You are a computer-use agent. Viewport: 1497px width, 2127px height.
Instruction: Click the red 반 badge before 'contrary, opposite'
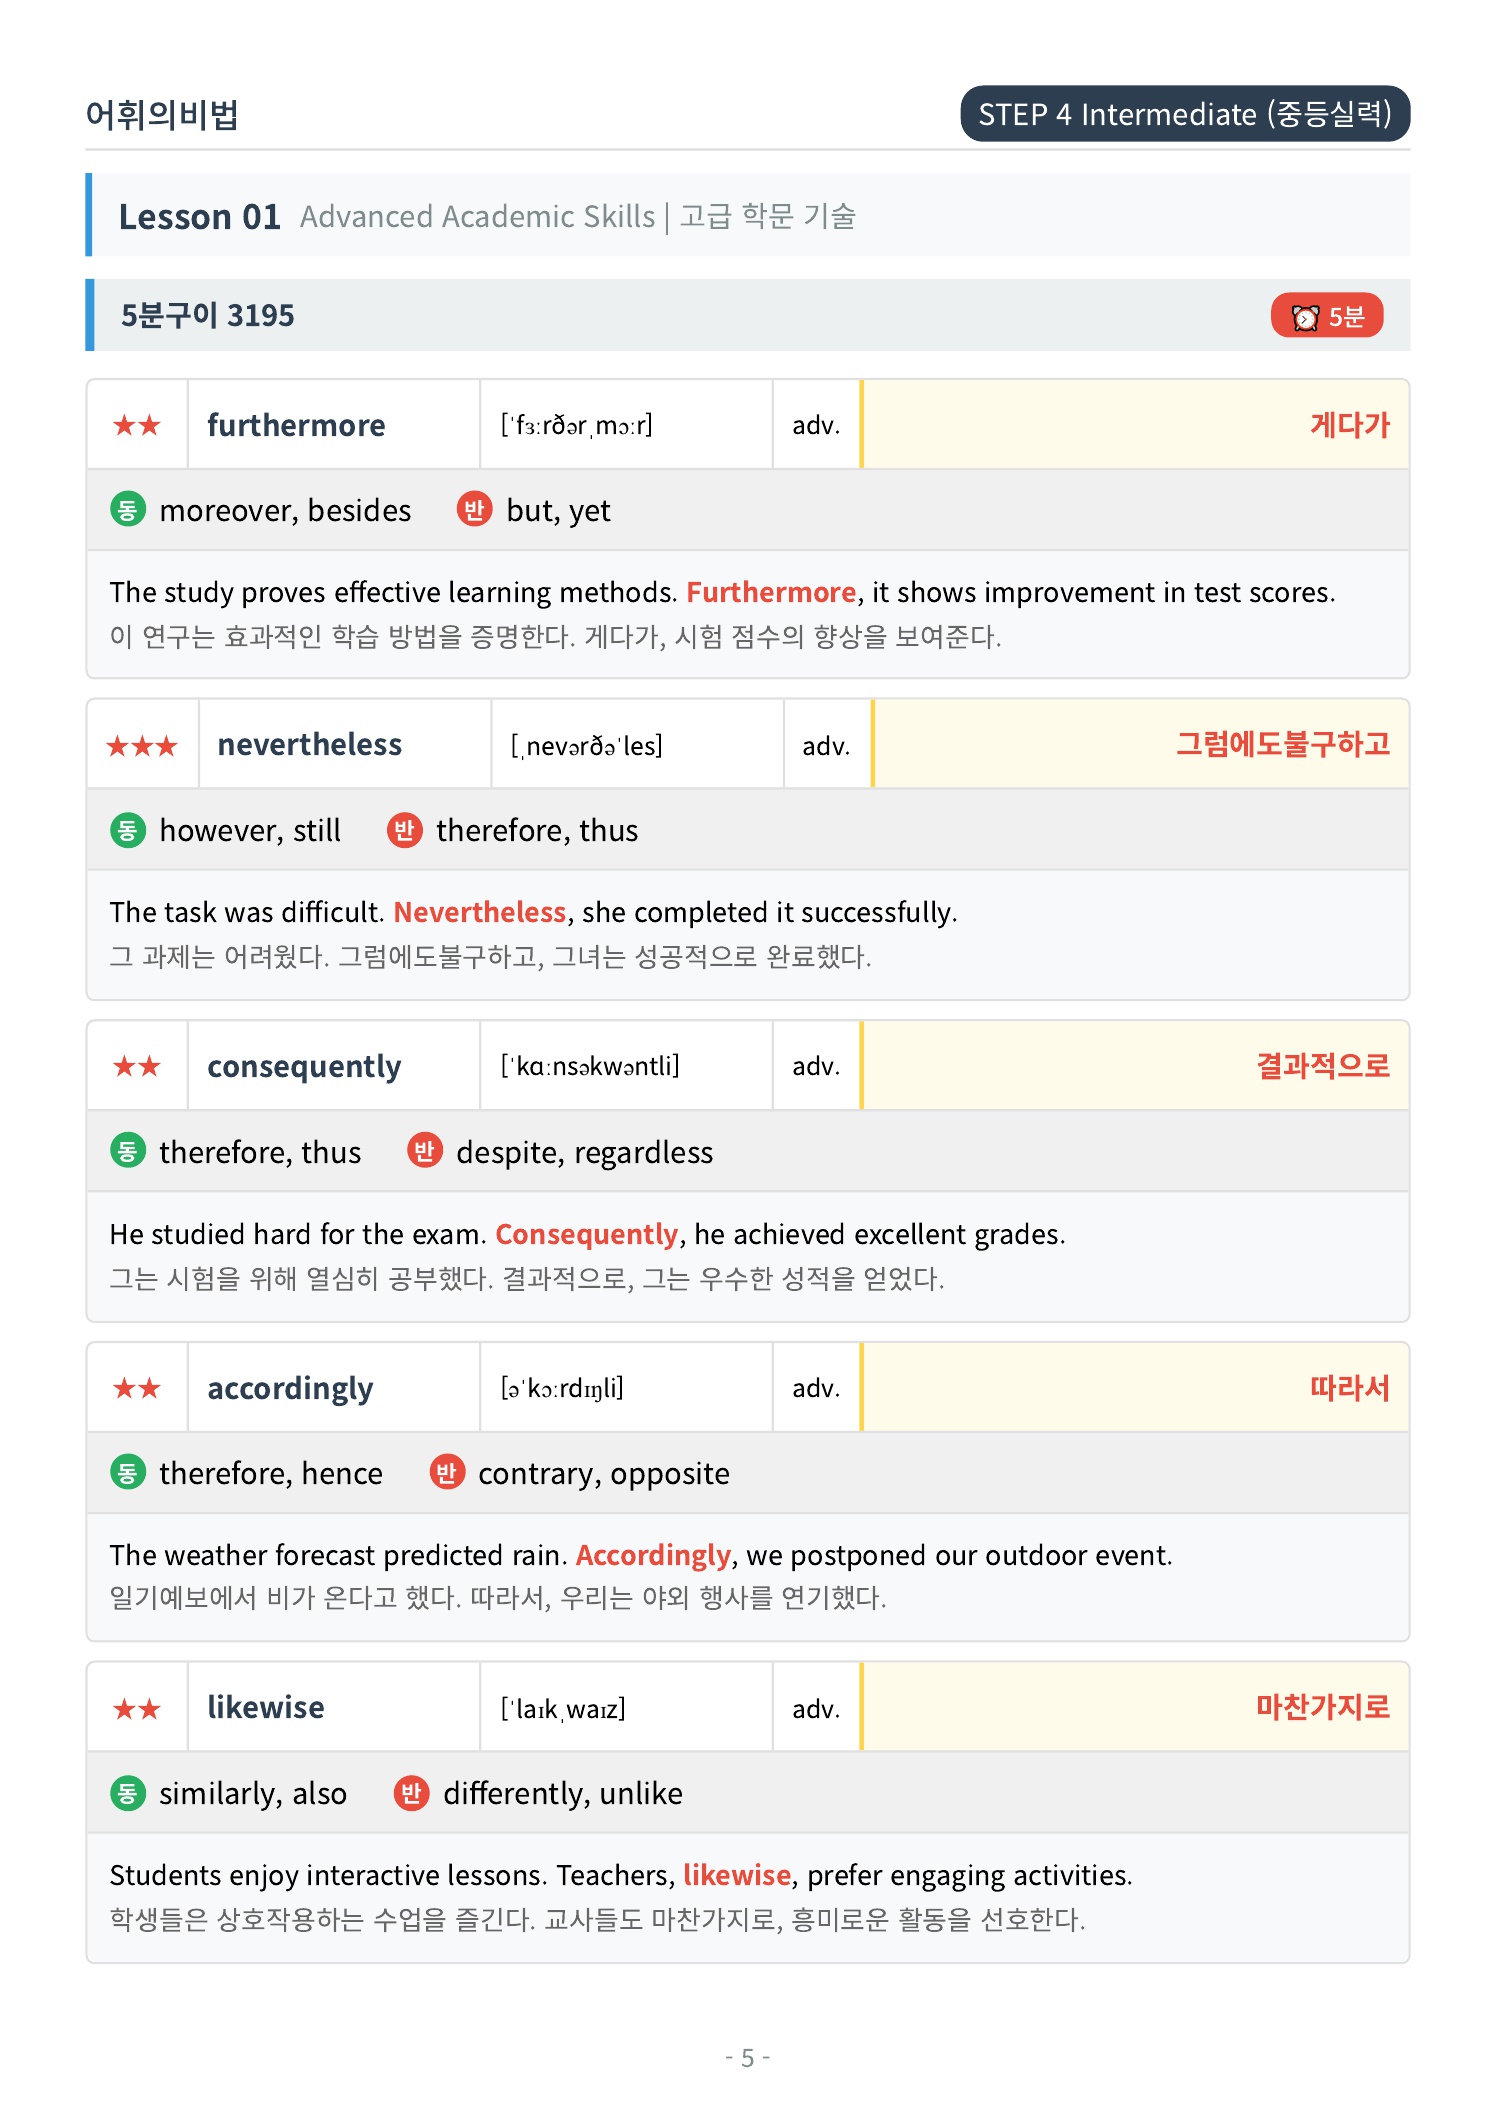tap(446, 1472)
